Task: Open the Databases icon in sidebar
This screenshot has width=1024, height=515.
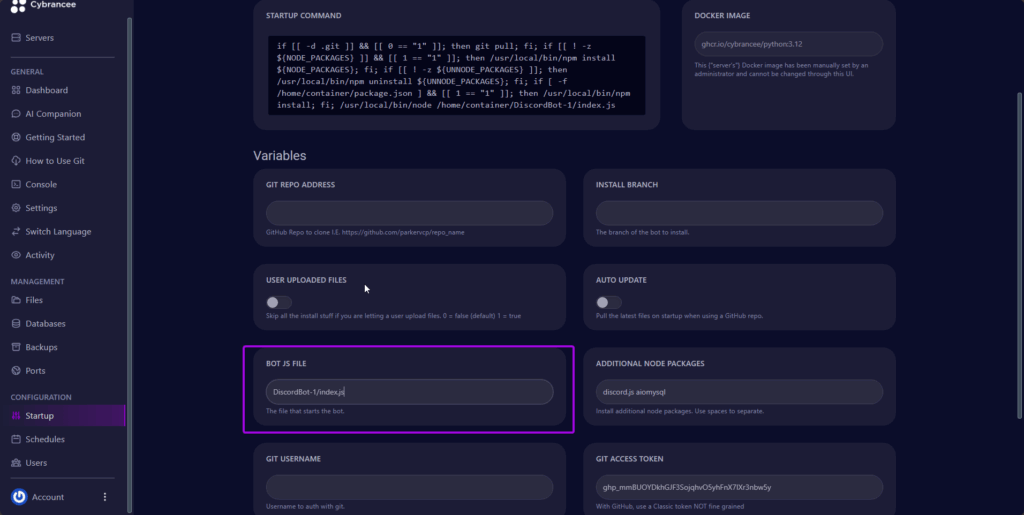Action: coord(16,324)
